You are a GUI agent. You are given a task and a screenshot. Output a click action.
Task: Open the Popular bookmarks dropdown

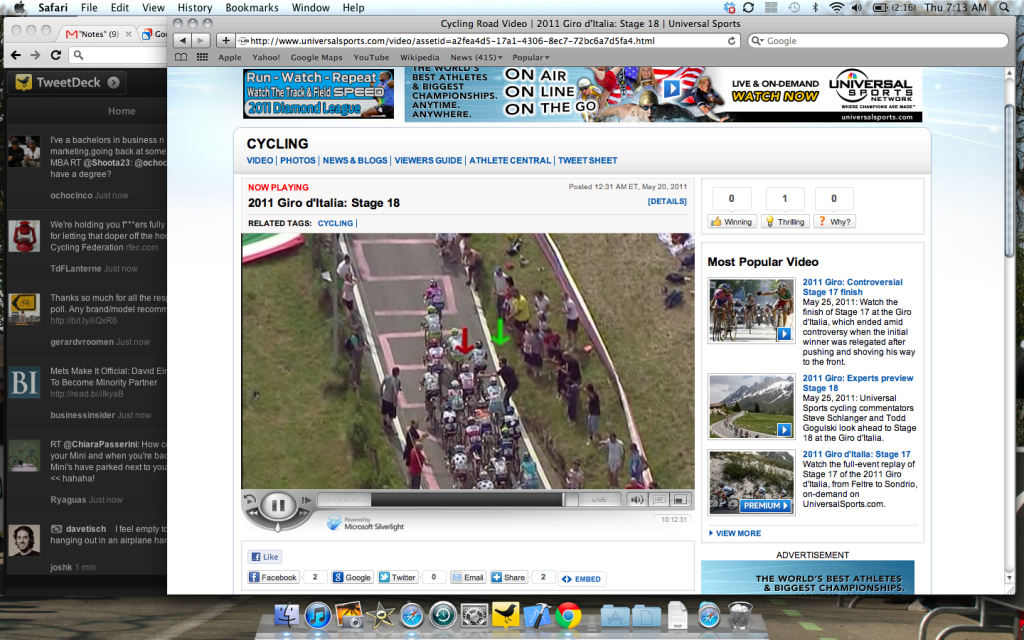click(x=530, y=57)
